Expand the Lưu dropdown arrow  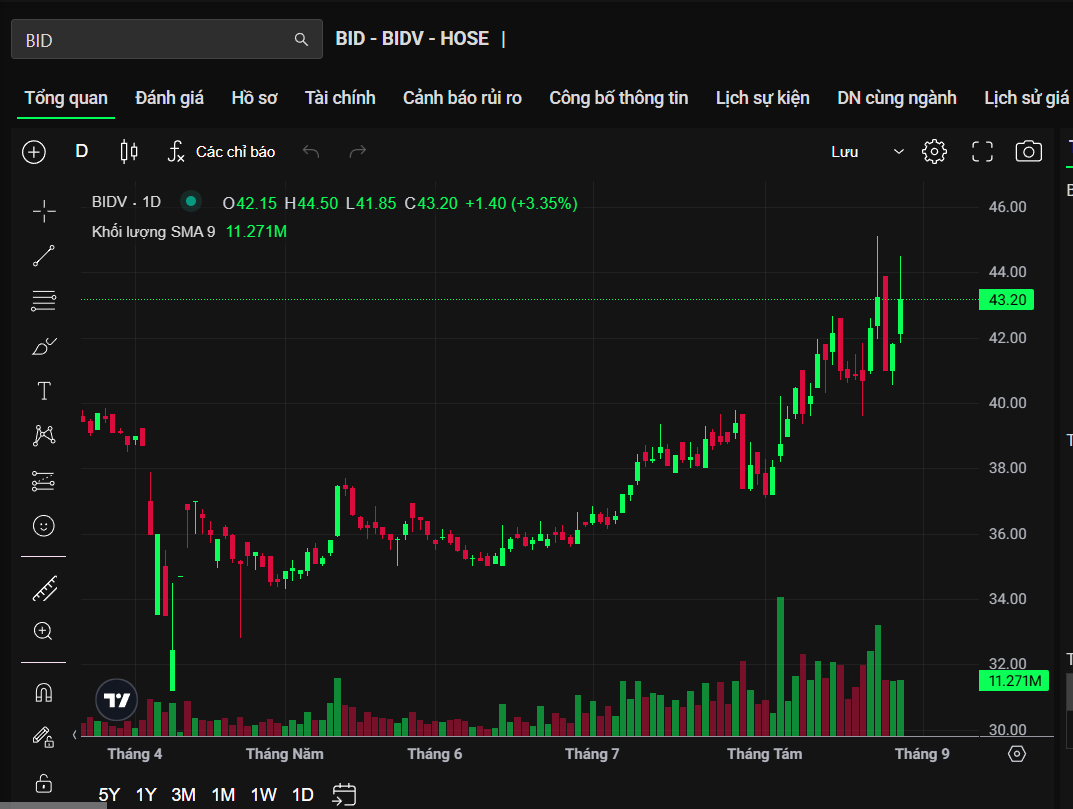(x=899, y=152)
